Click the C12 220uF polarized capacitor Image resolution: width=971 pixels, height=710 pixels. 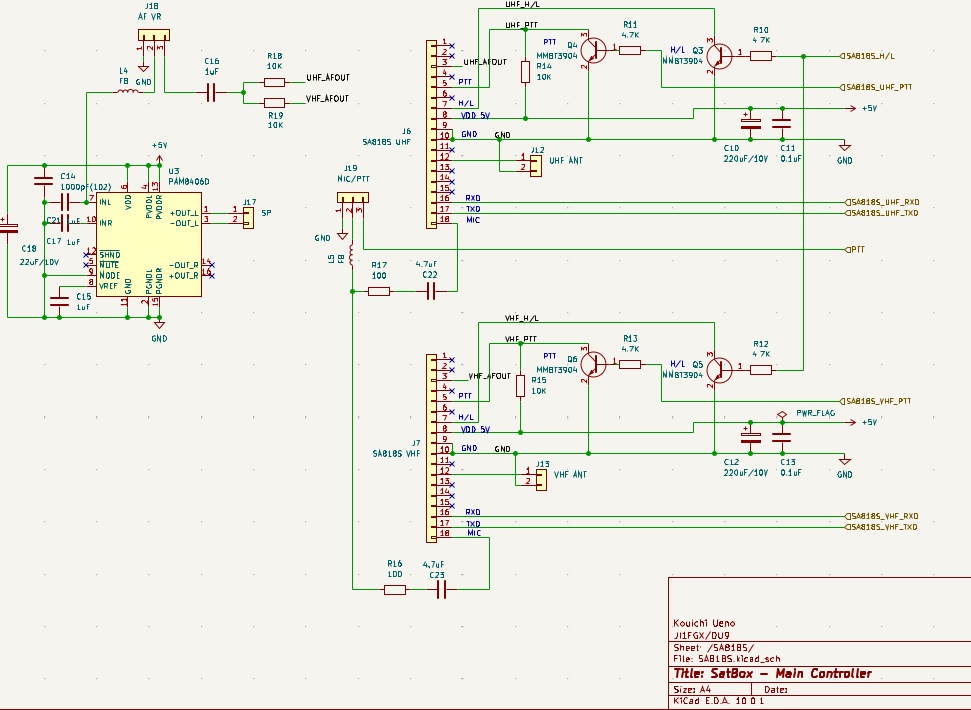coord(751,438)
